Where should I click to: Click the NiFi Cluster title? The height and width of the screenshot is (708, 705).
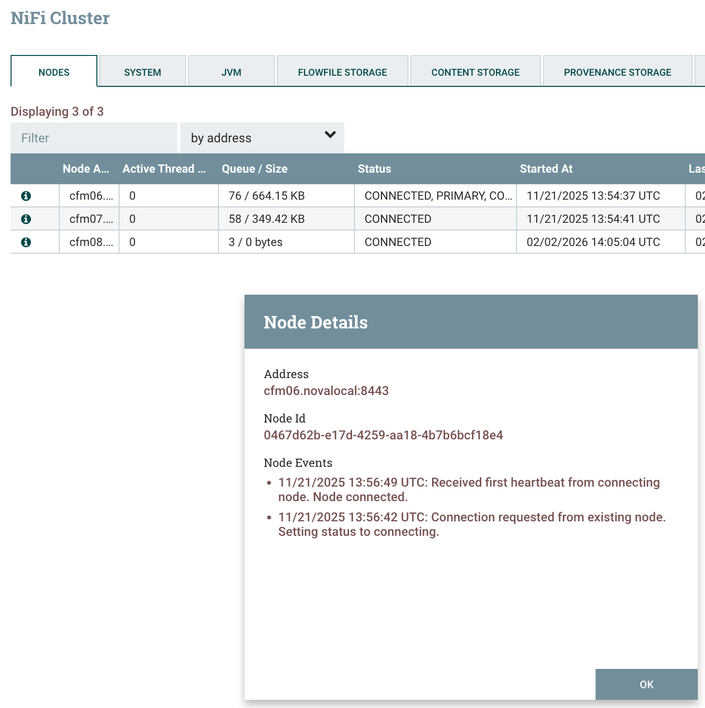point(60,18)
